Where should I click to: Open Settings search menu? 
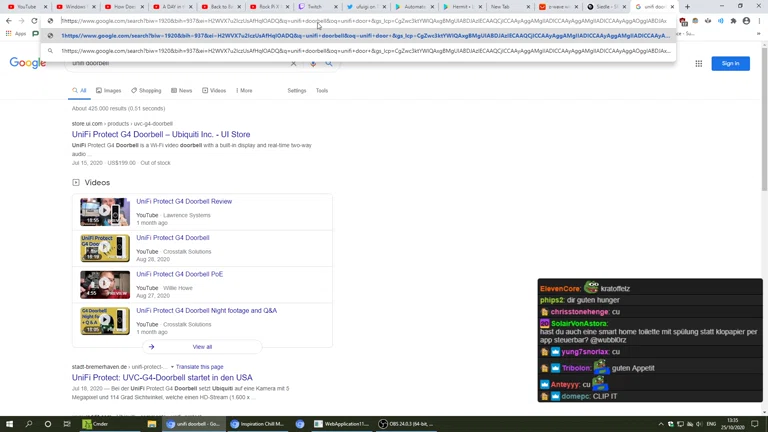pos(297,91)
